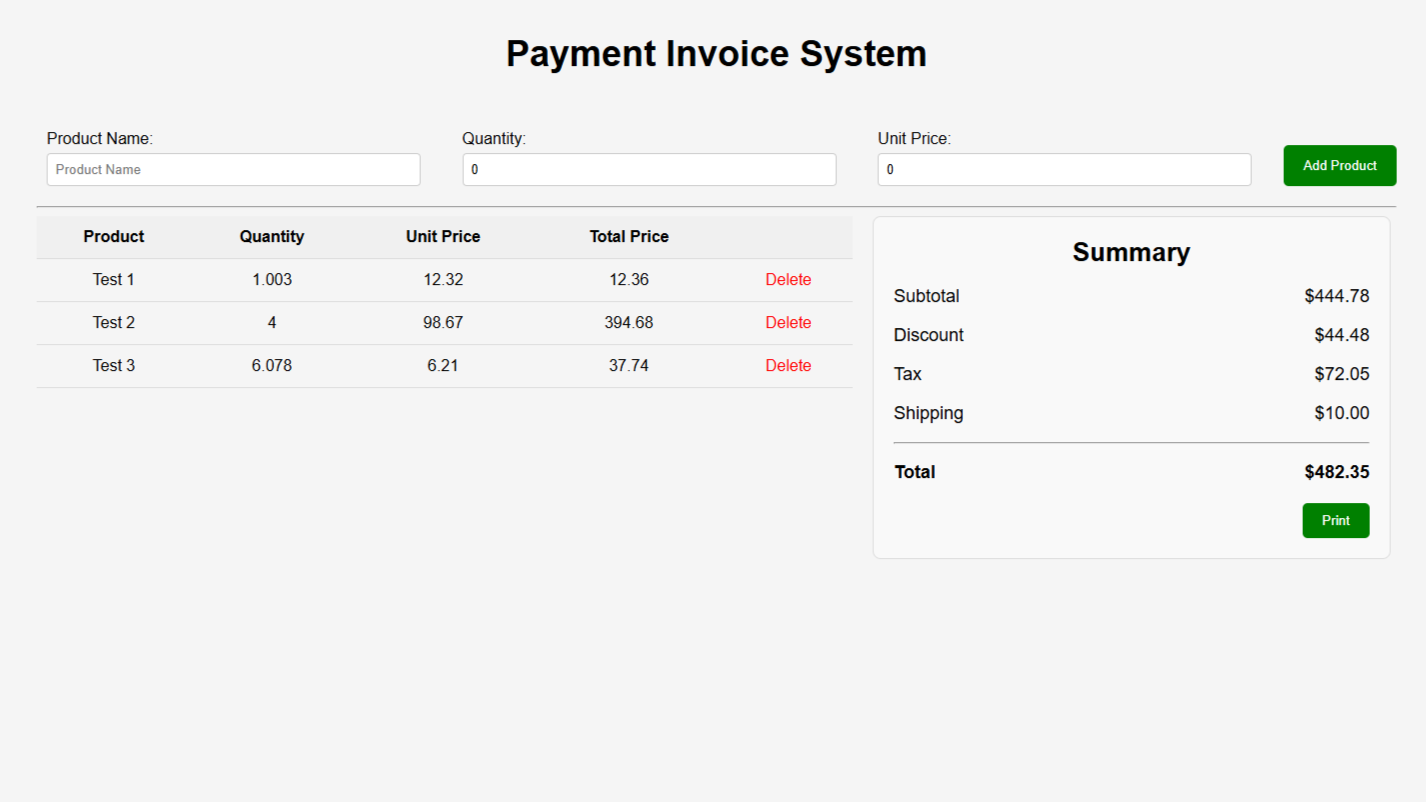The width and height of the screenshot is (1426, 802).
Task: Print the invoice with the Print button
Action: coord(1335,520)
